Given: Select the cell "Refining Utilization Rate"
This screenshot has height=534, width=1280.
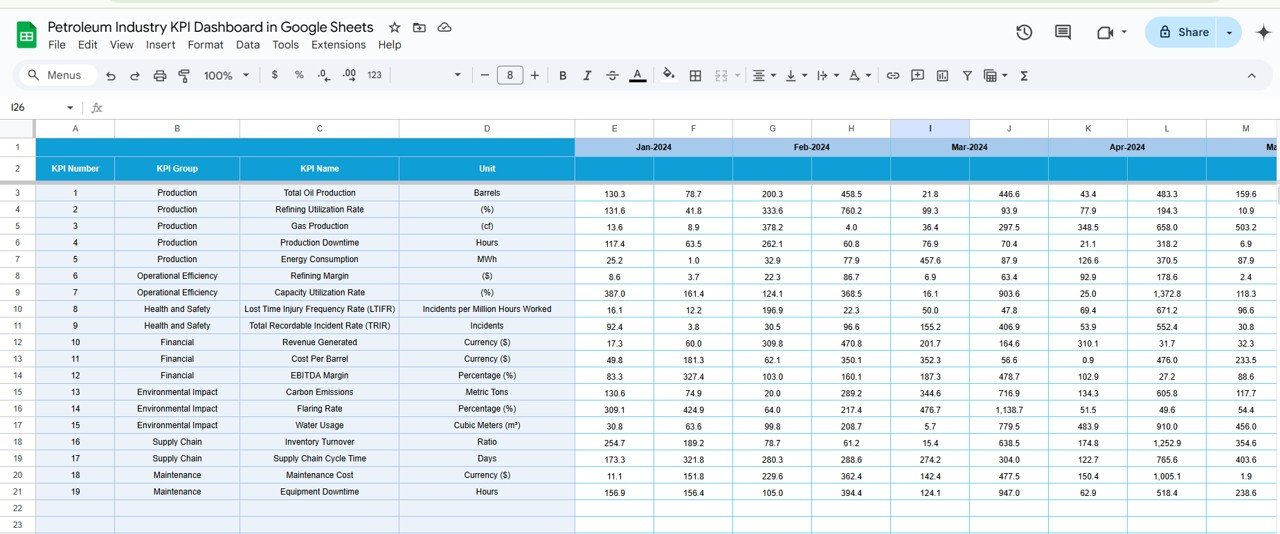Looking at the screenshot, I should tap(319, 209).
